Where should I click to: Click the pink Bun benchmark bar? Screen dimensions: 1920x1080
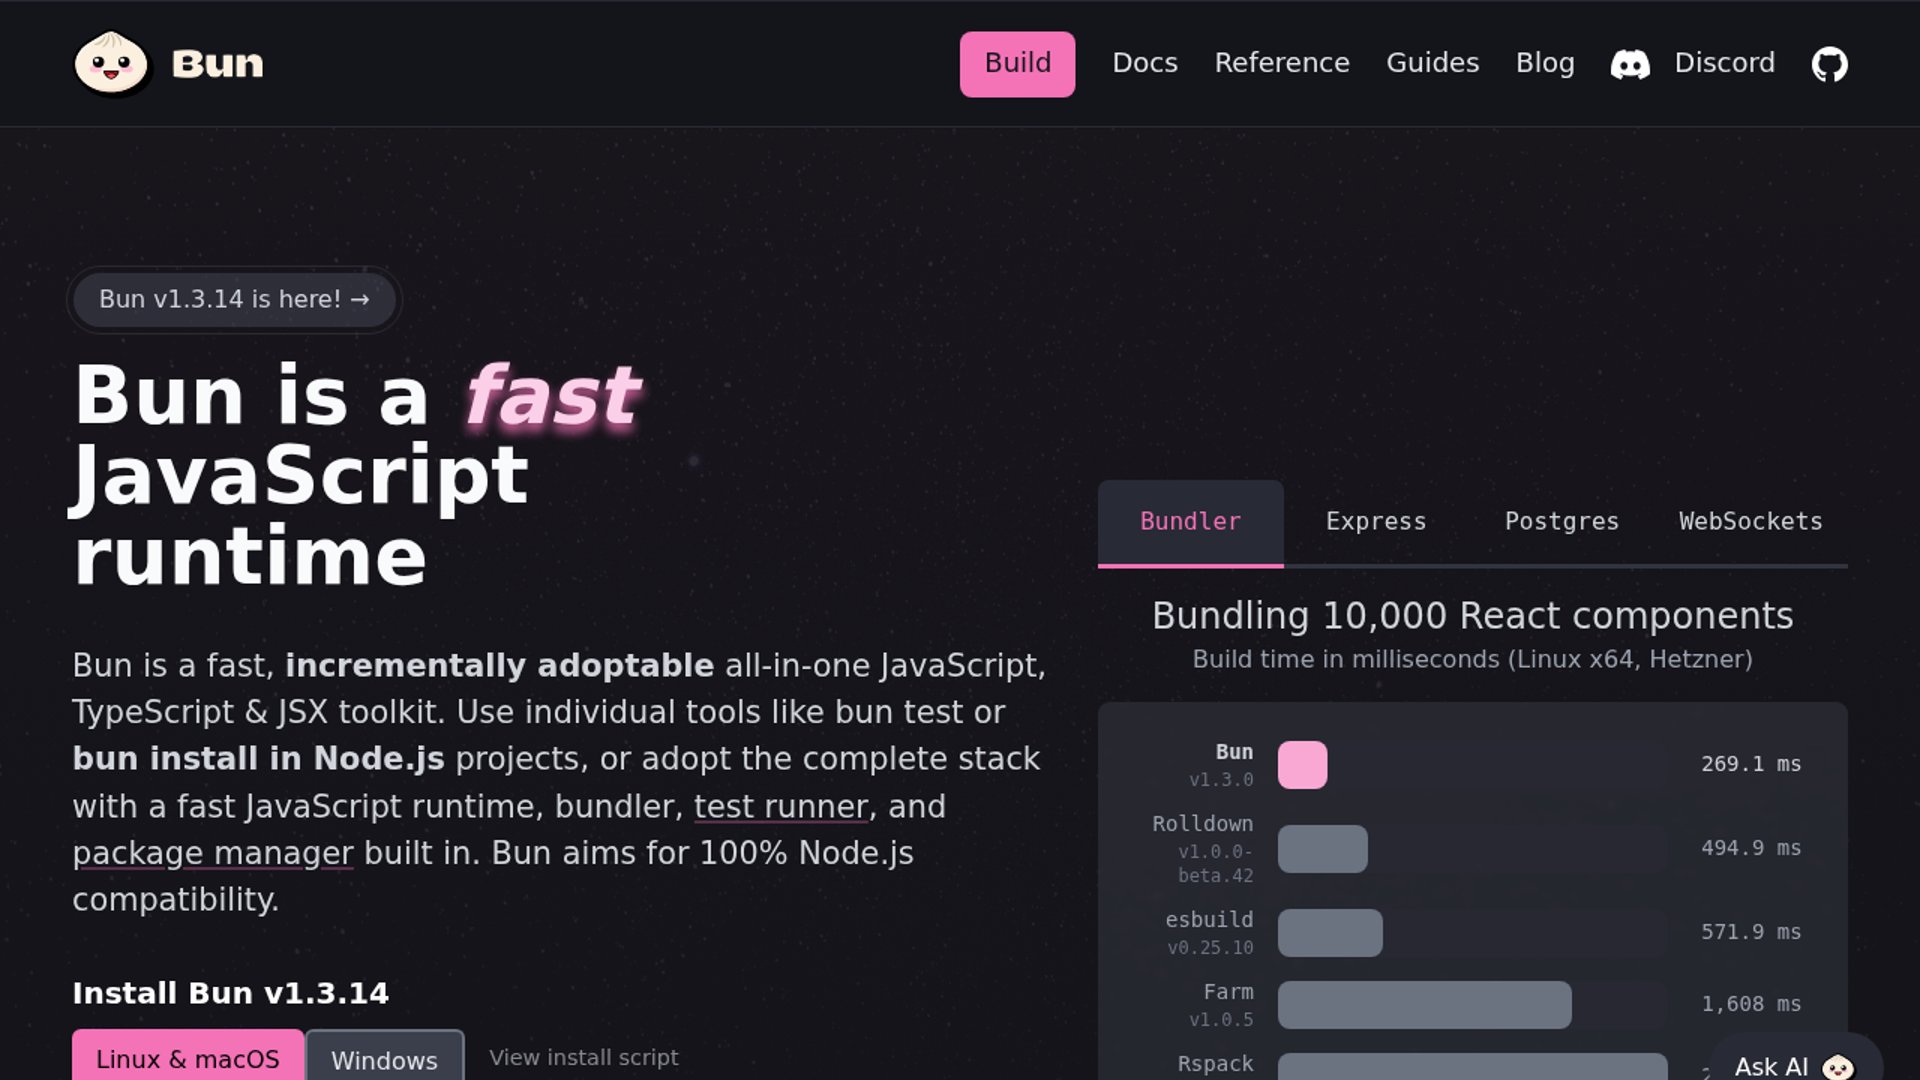click(1302, 765)
